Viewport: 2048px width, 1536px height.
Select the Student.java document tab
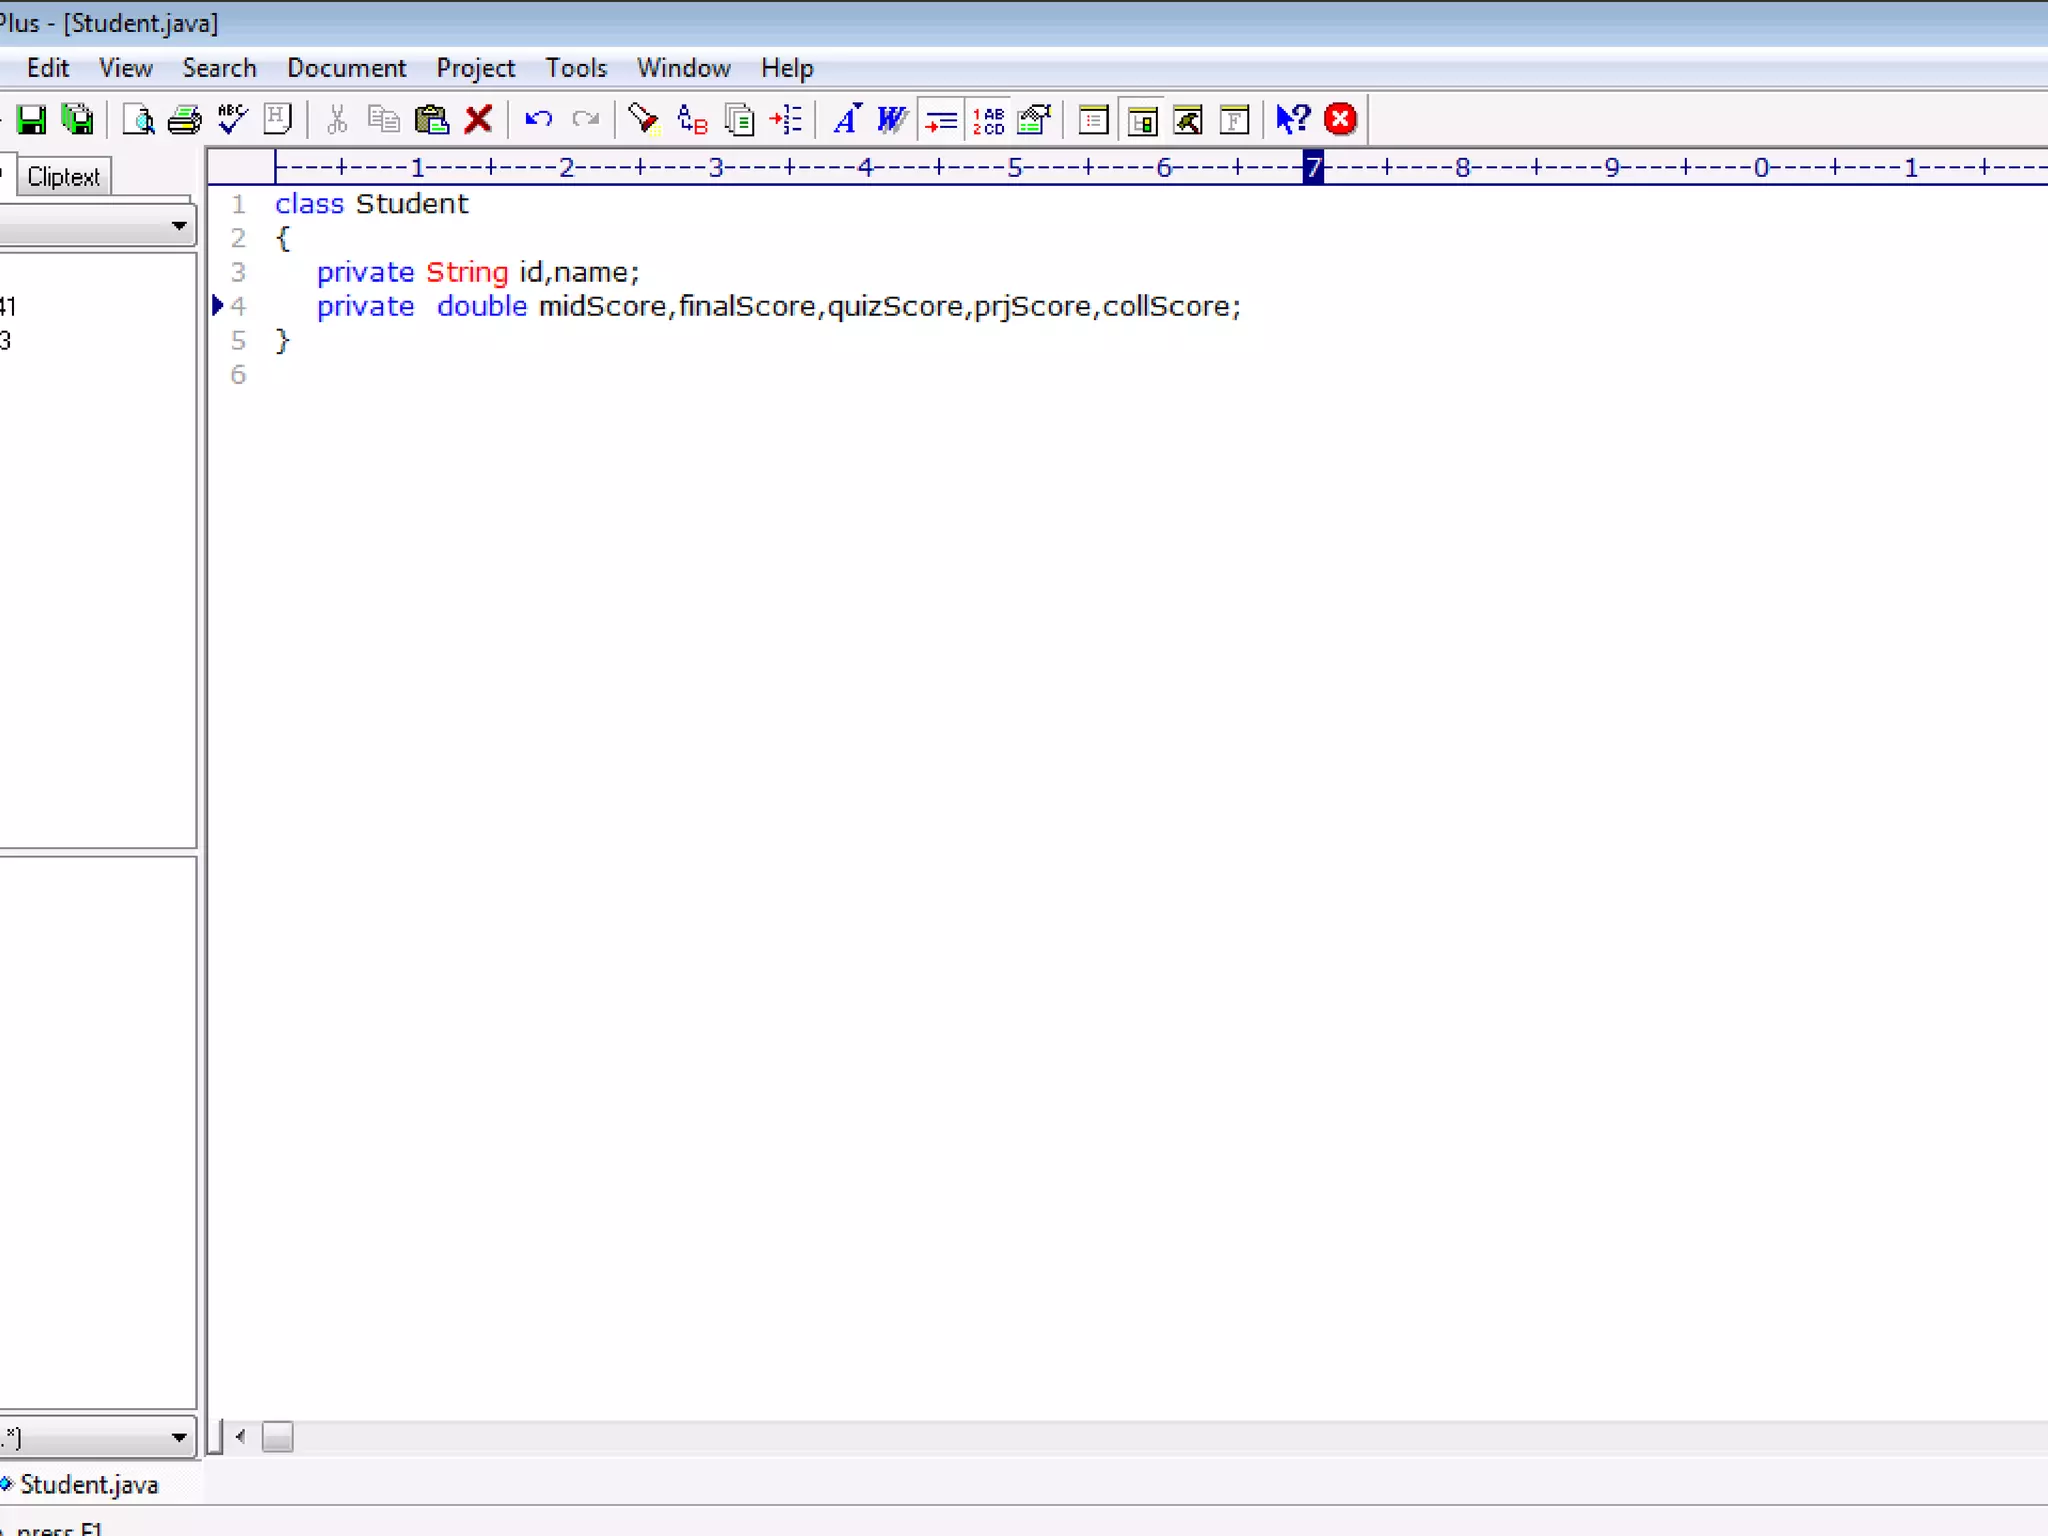88,1484
